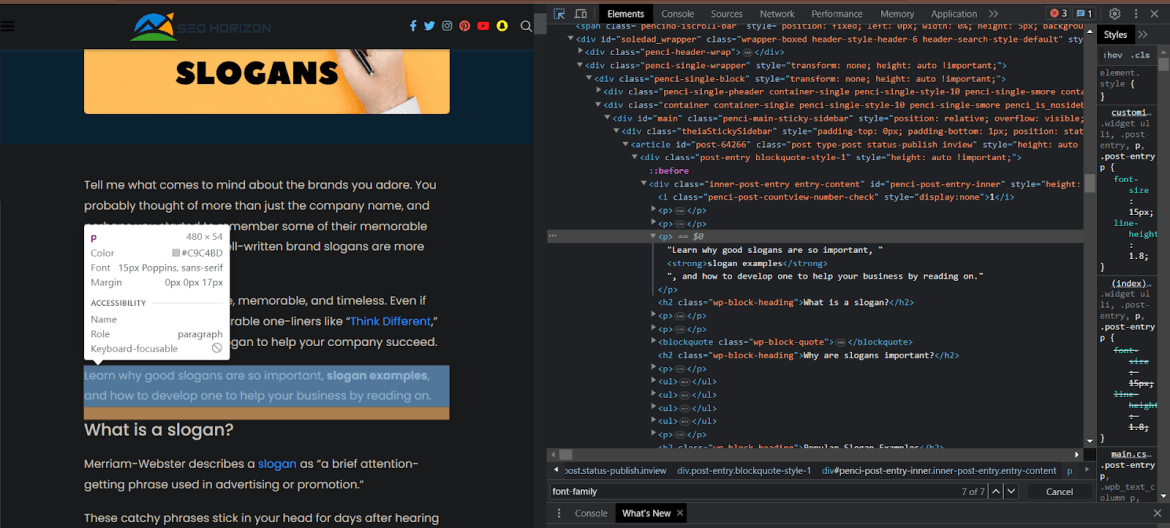Cancel the font-family search

click(x=1059, y=492)
